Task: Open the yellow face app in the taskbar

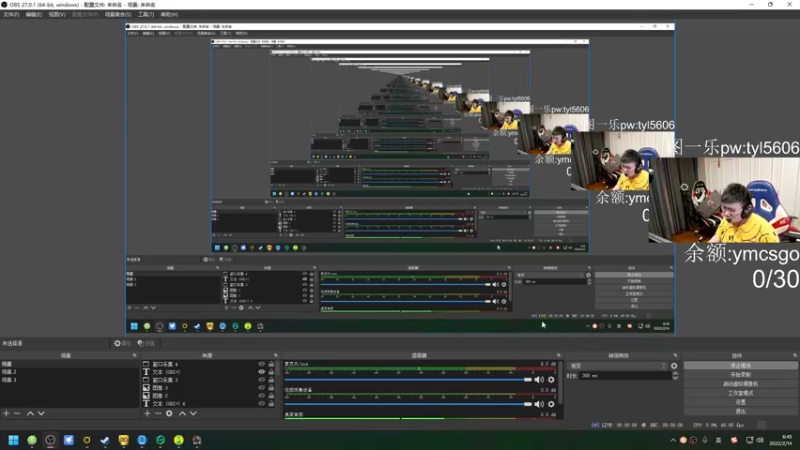Action: coord(123,440)
